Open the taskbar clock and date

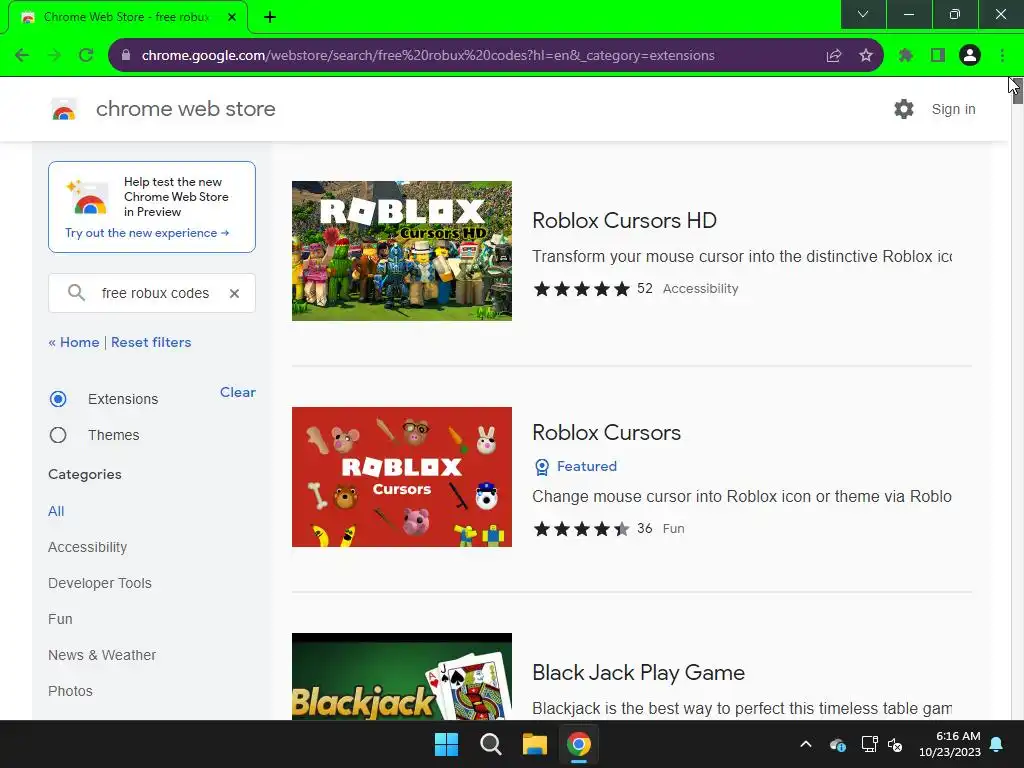pos(950,744)
